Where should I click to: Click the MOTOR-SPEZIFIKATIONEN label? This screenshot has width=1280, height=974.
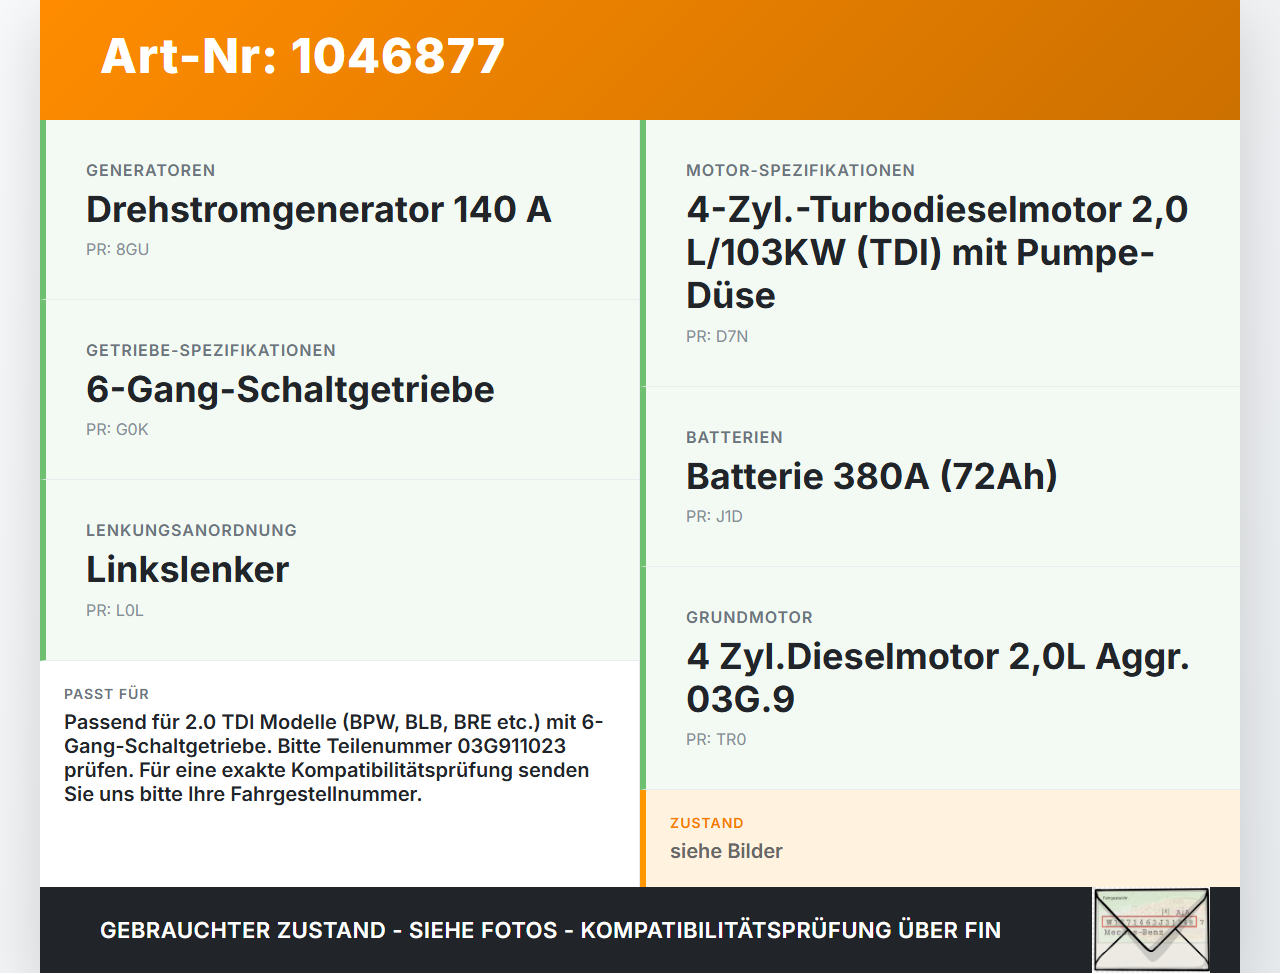(800, 170)
